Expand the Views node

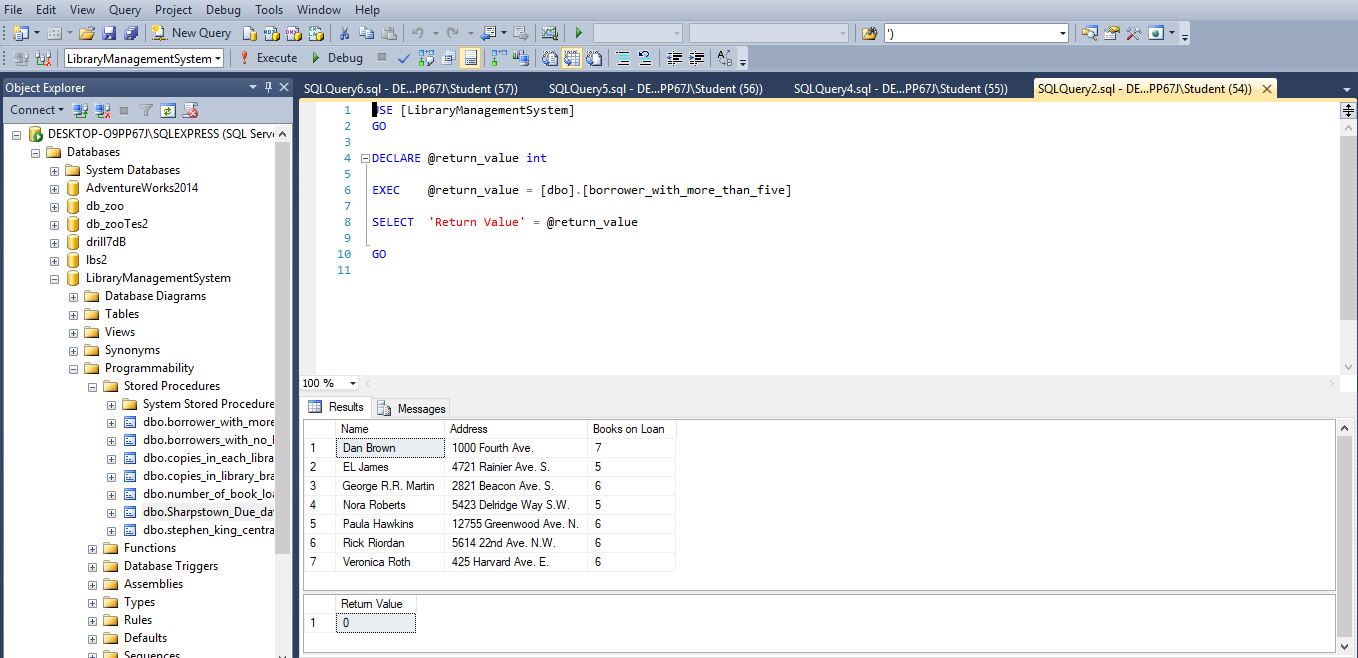point(73,333)
